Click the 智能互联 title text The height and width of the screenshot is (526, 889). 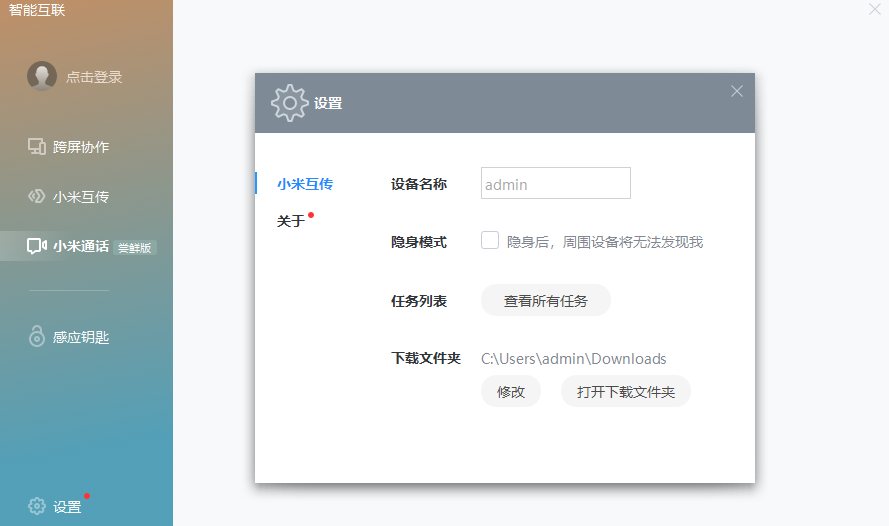(37, 10)
